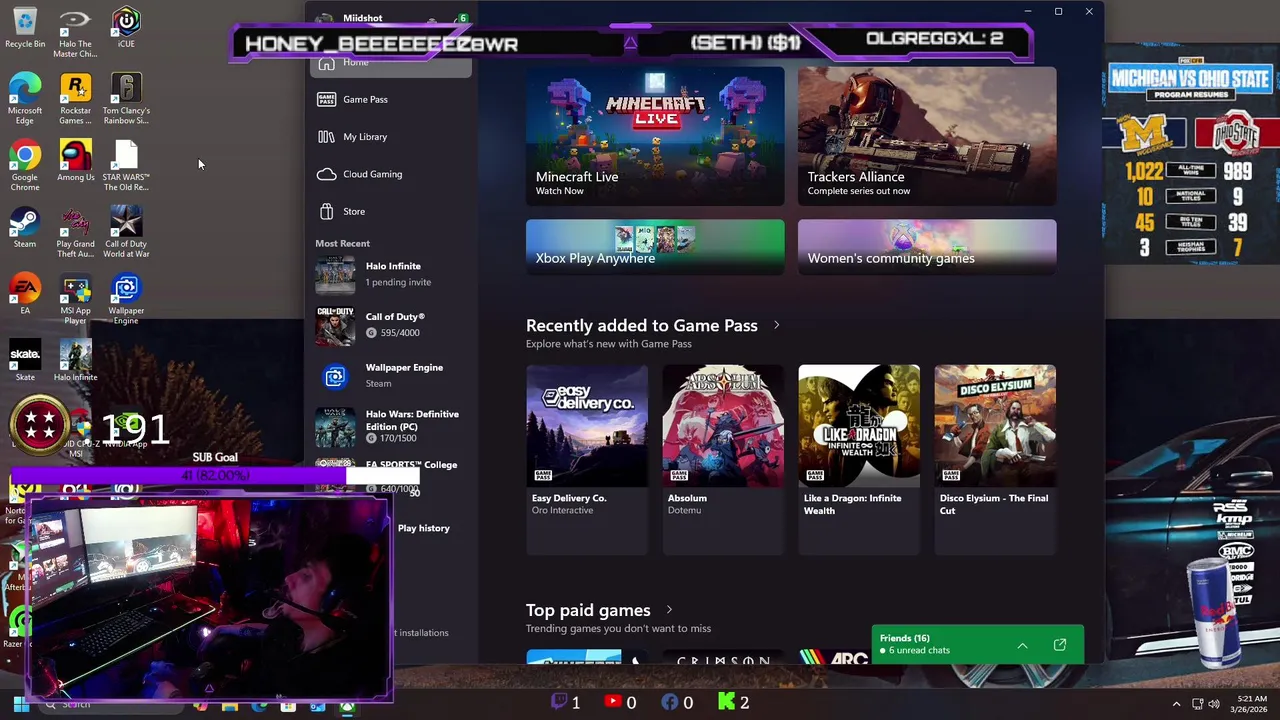Open My Library in Xbox sidebar
The width and height of the screenshot is (1280, 720).
tap(391, 137)
